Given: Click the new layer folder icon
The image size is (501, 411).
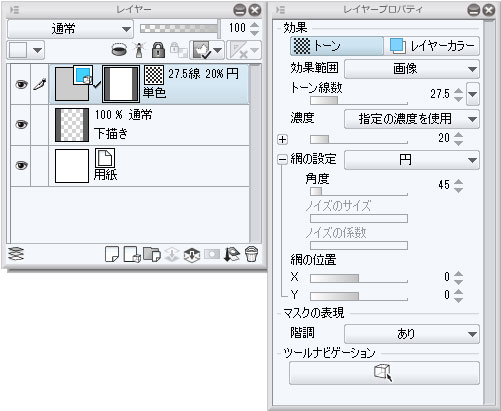Looking at the screenshot, I should 152,255.
